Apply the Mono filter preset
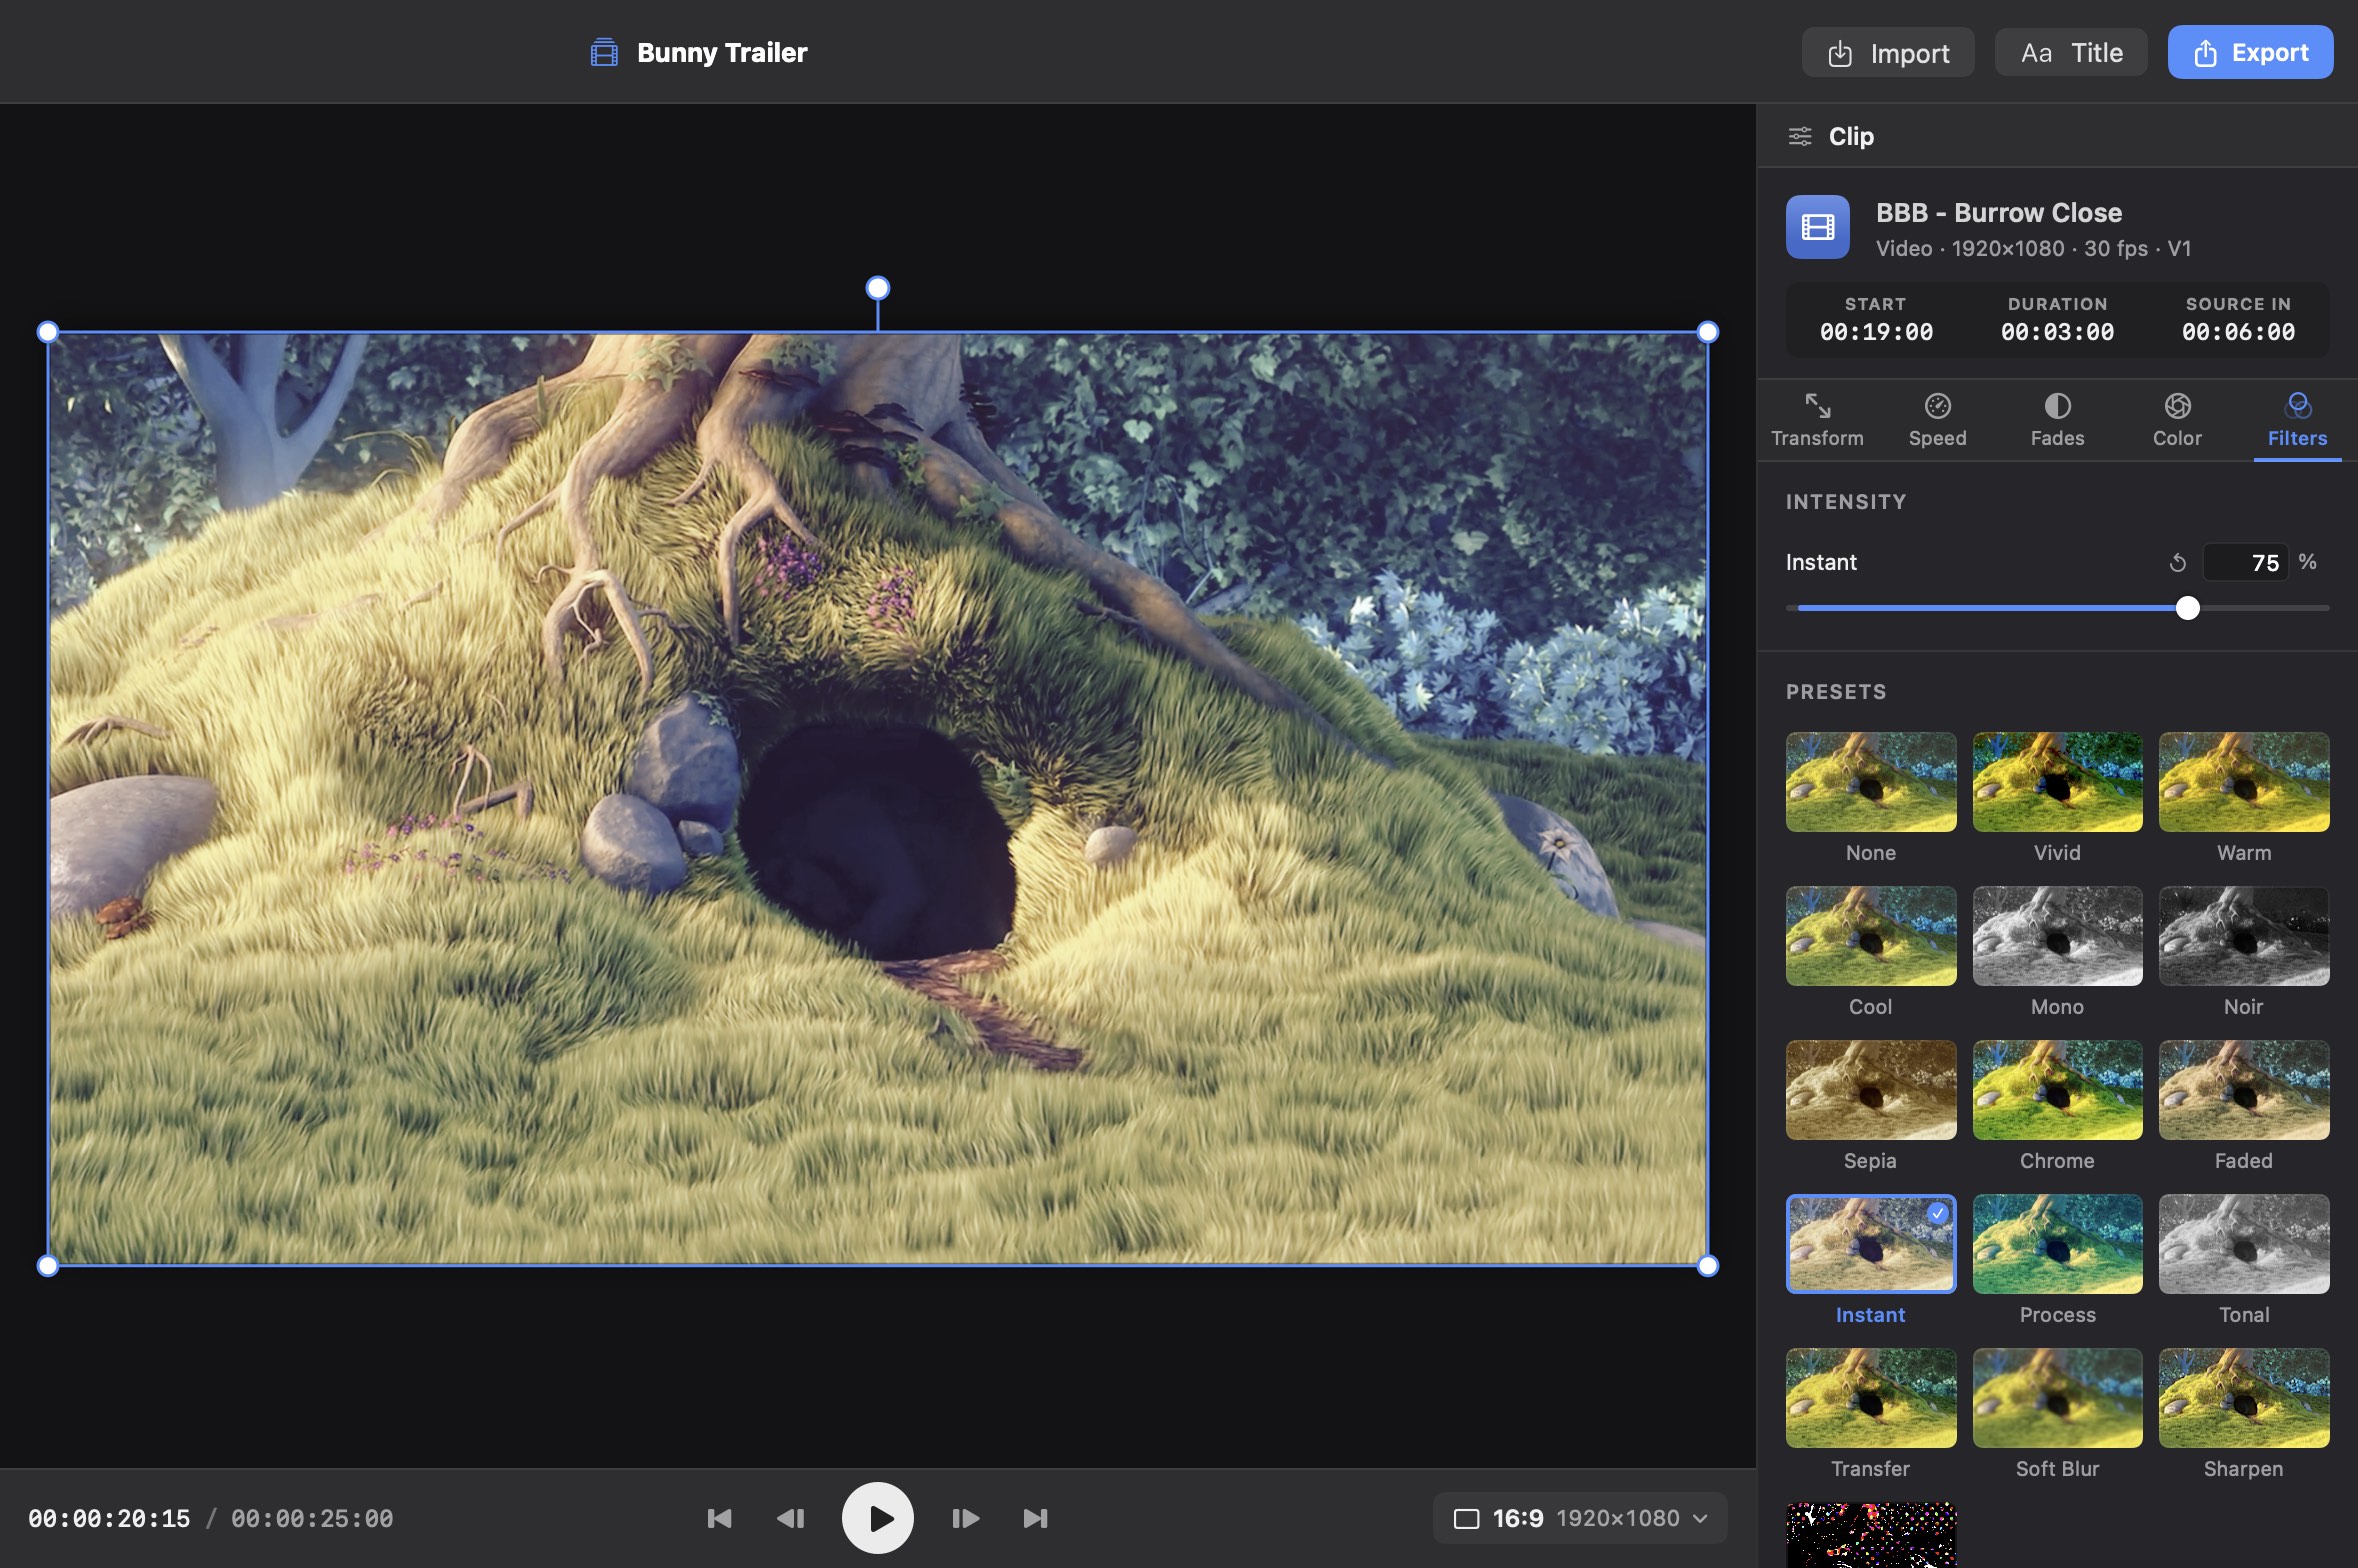The image size is (2358, 1568). coord(2057,936)
